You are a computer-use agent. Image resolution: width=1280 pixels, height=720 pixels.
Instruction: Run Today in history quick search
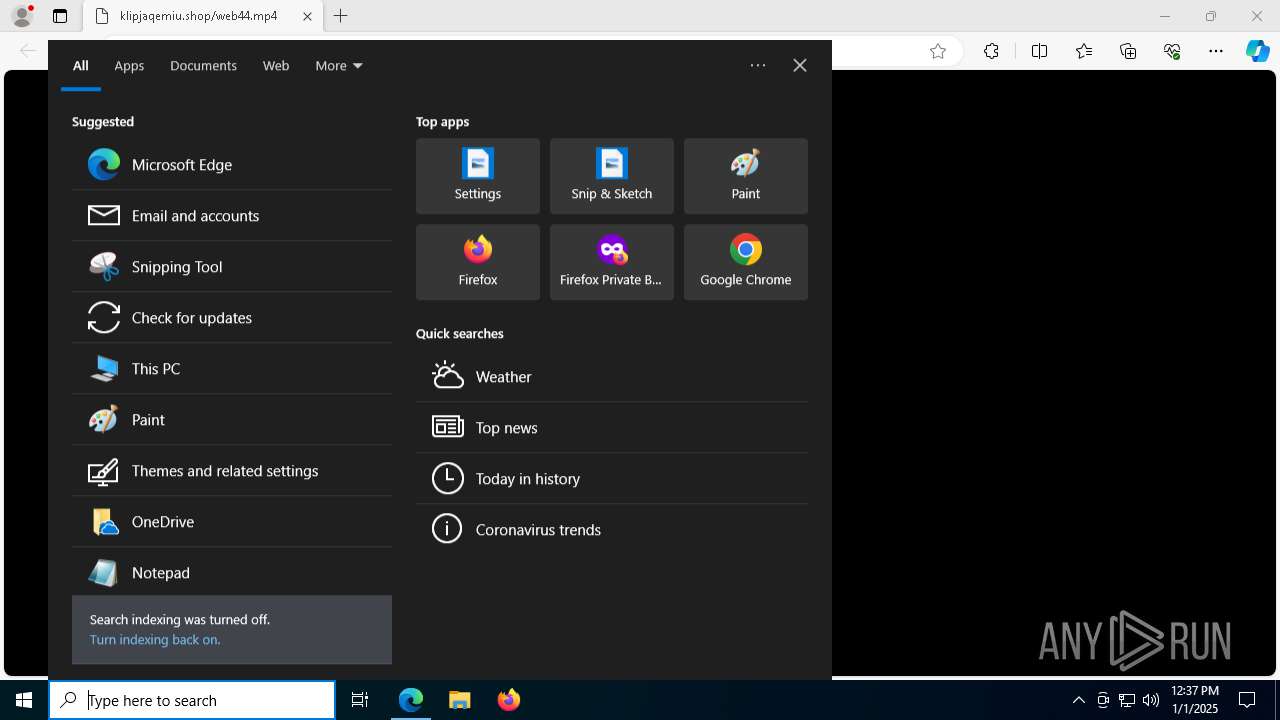pyautogui.click(x=612, y=479)
